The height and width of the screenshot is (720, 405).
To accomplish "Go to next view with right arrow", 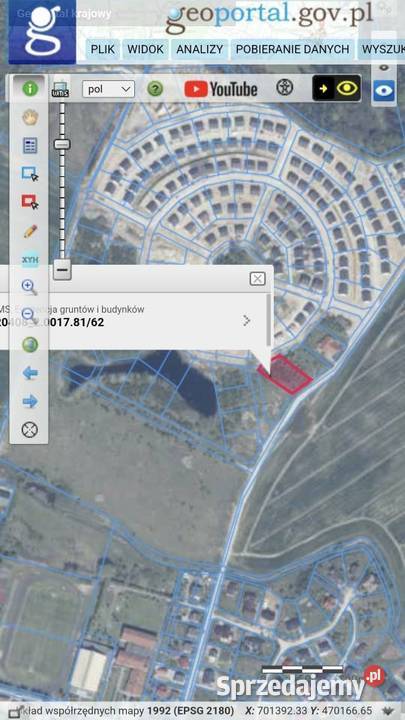I will click(30, 402).
